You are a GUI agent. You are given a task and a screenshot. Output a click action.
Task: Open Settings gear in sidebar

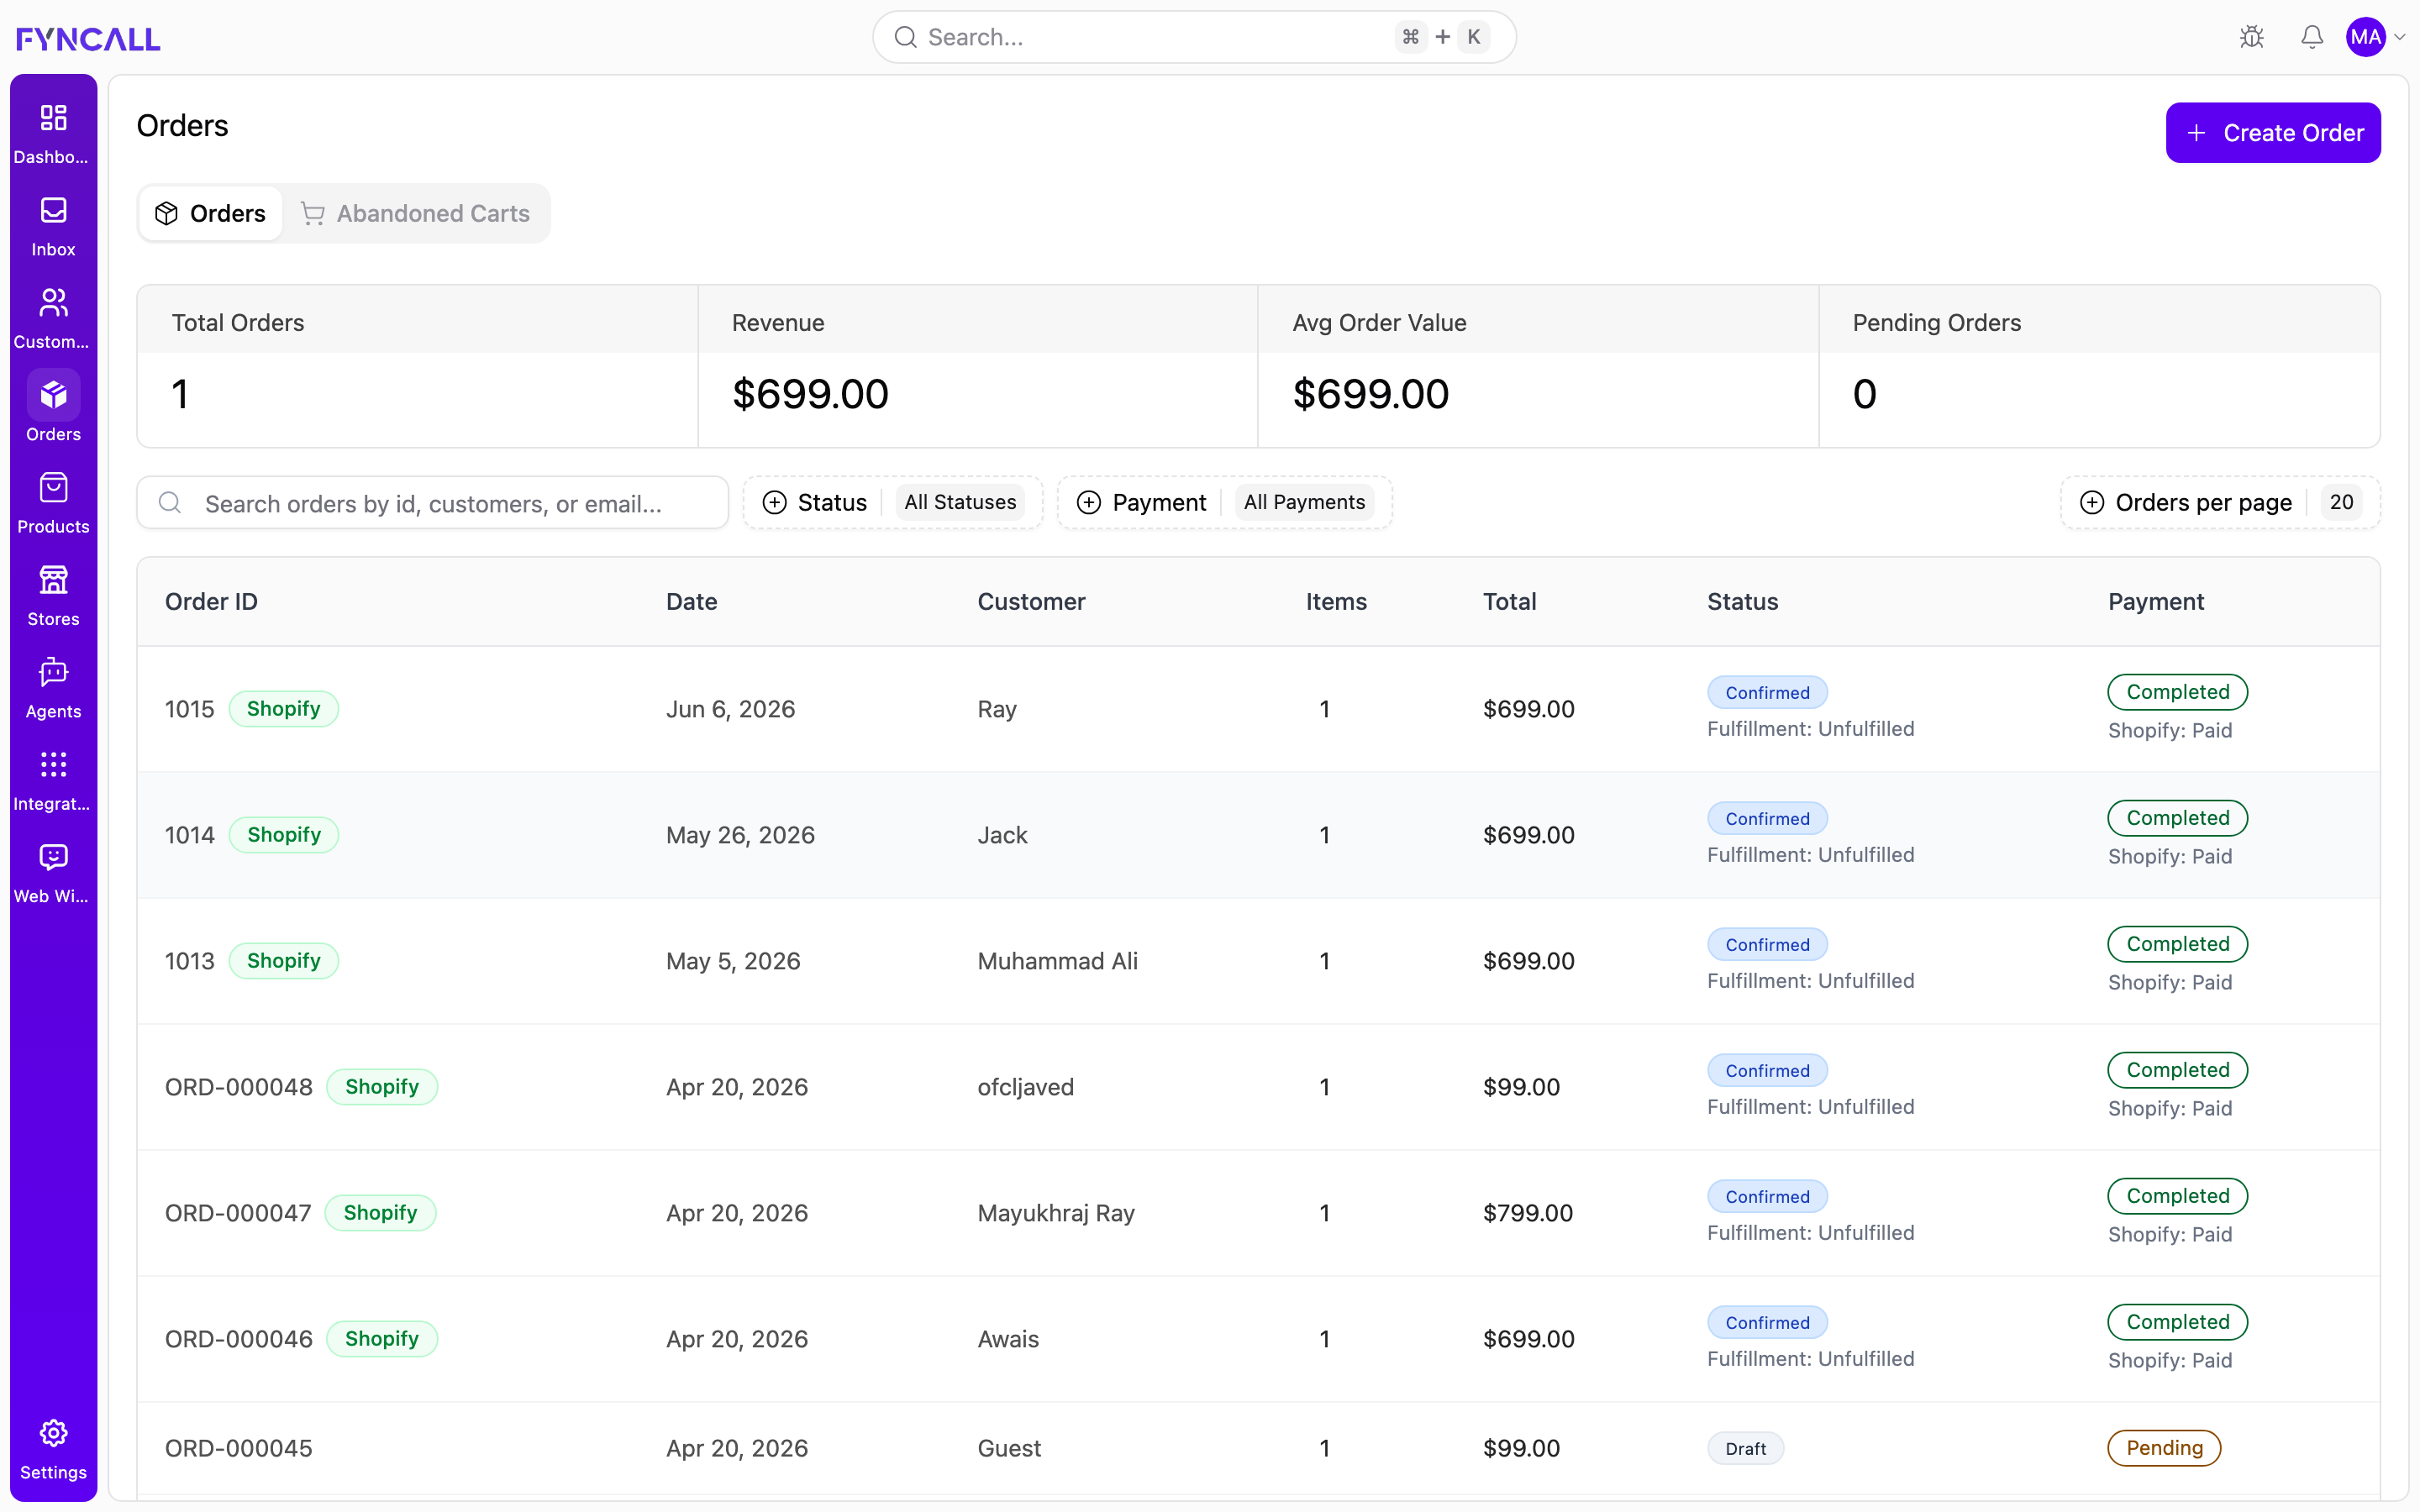tap(53, 1433)
